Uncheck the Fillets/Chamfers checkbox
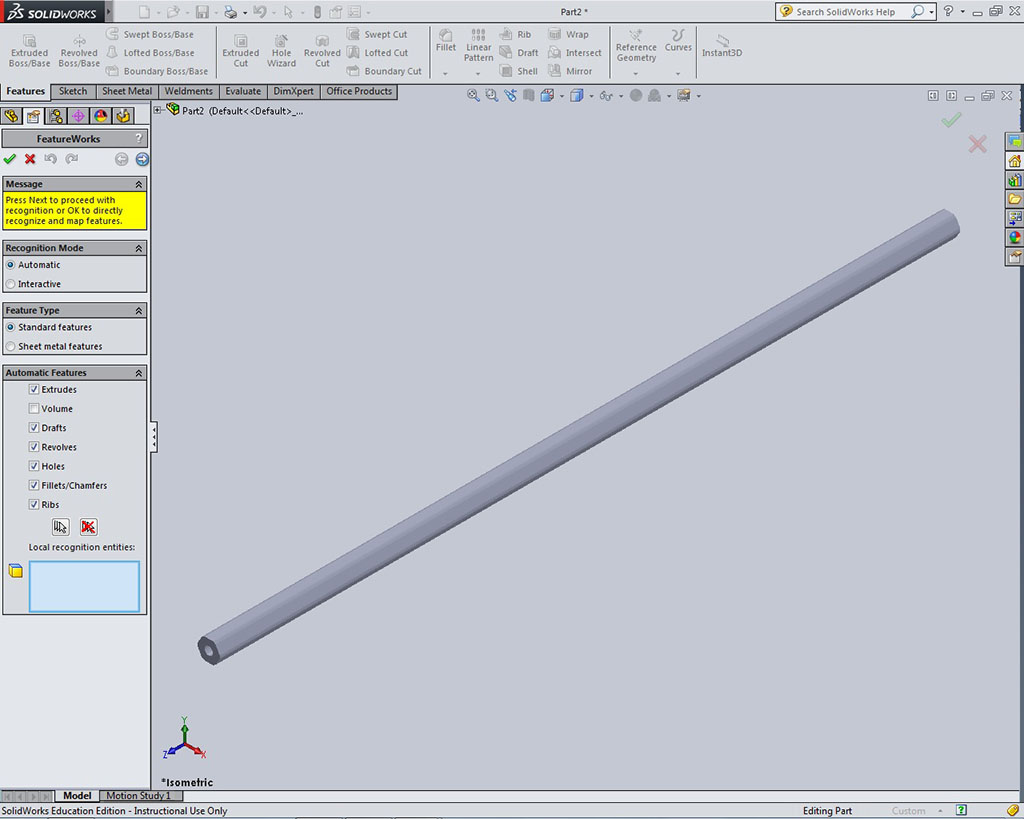The width and height of the screenshot is (1024, 819). [x=34, y=486]
